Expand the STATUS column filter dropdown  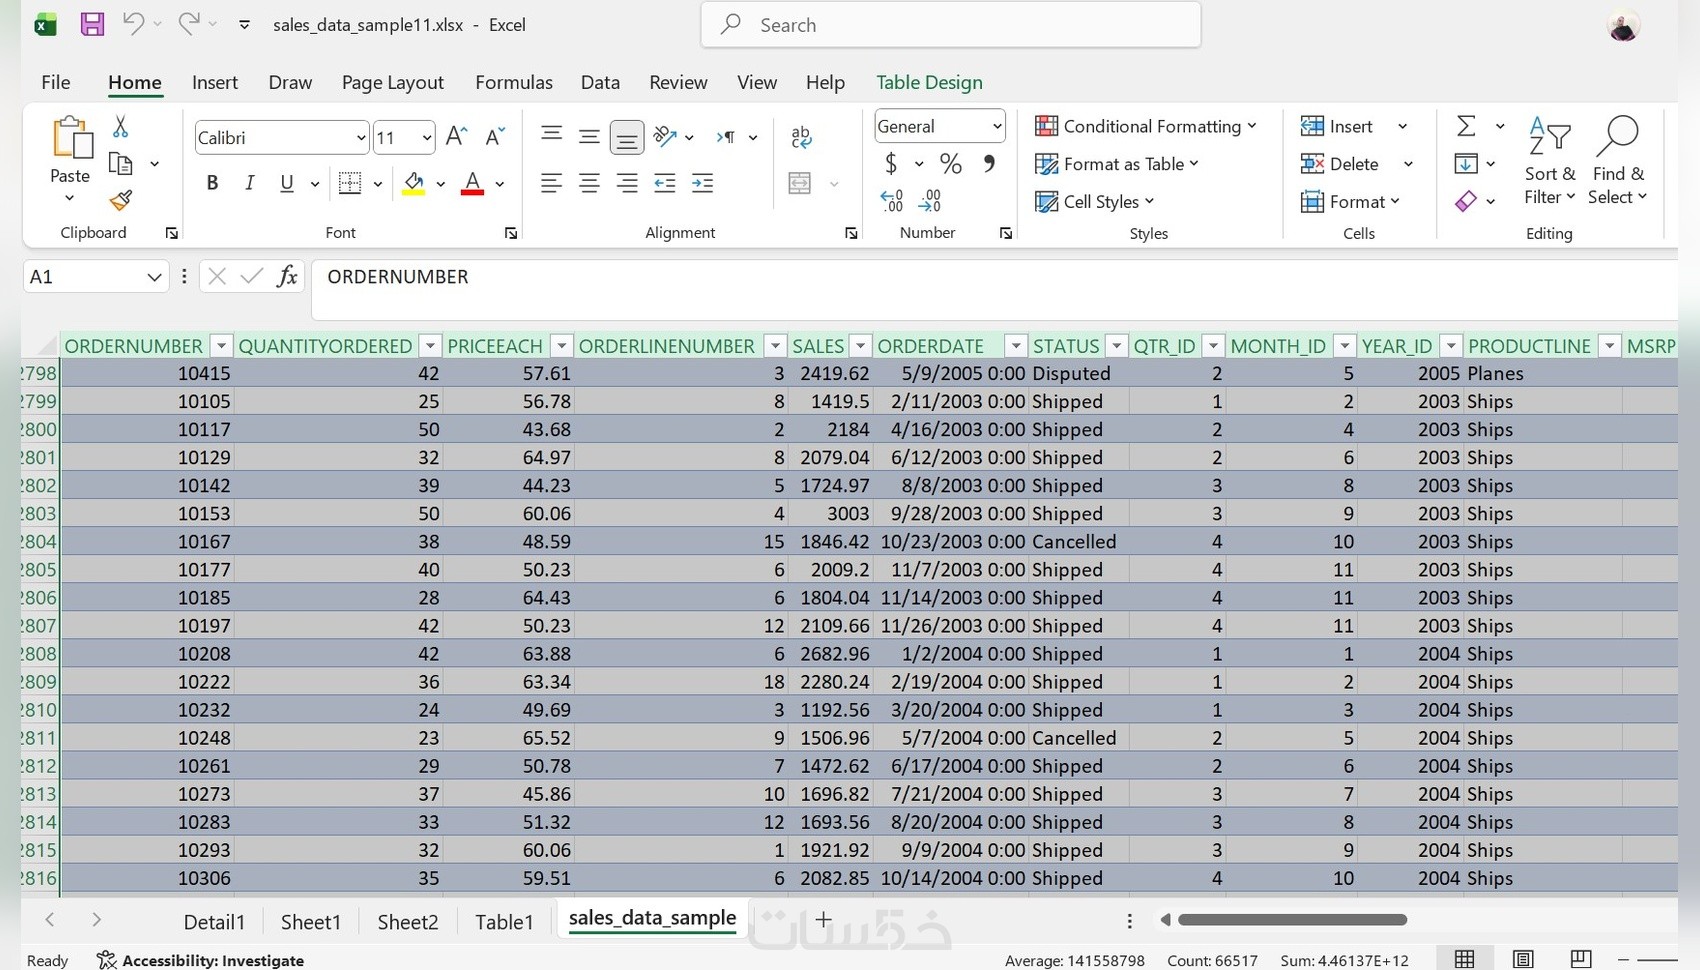pyautogui.click(x=1116, y=346)
